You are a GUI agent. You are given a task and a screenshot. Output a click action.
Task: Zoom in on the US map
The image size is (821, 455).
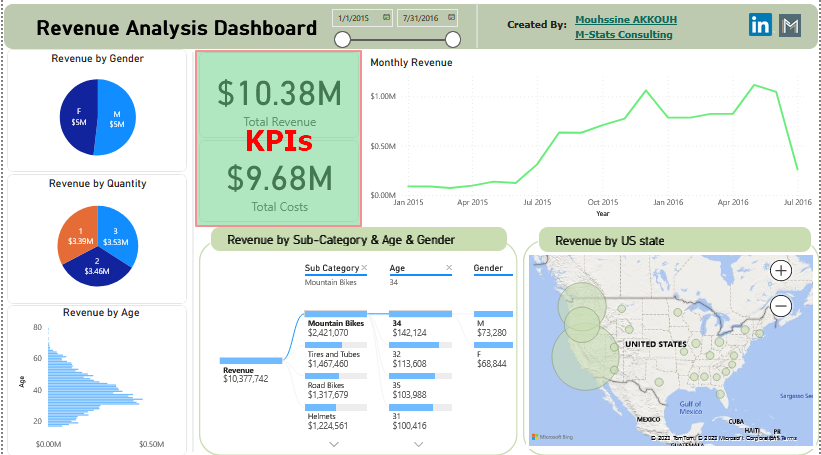[x=781, y=270]
